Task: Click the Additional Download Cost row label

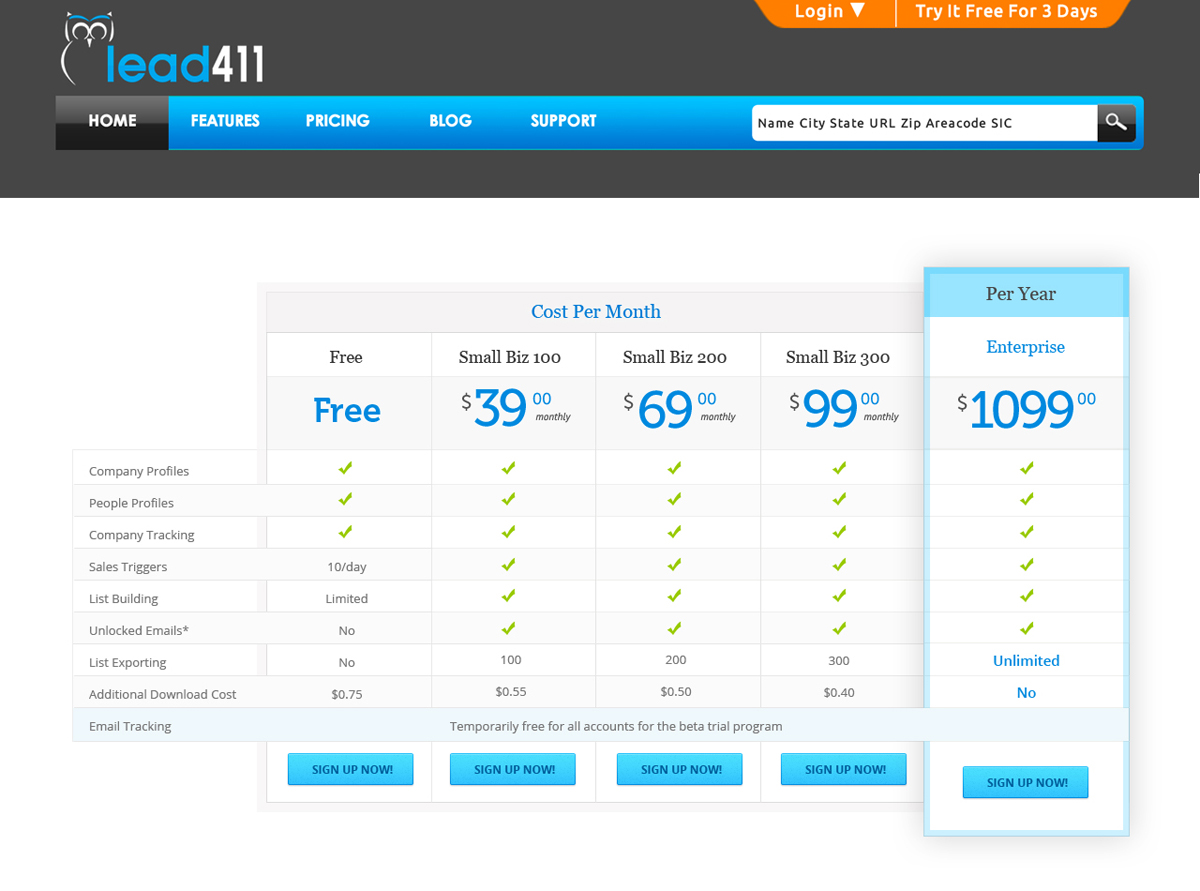Action: (x=163, y=695)
